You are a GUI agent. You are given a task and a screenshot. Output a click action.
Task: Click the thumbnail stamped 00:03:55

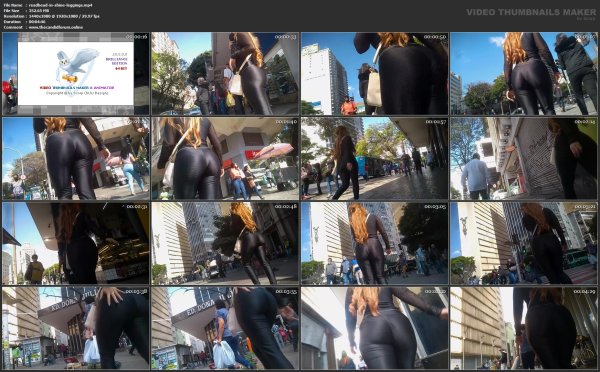point(225,328)
